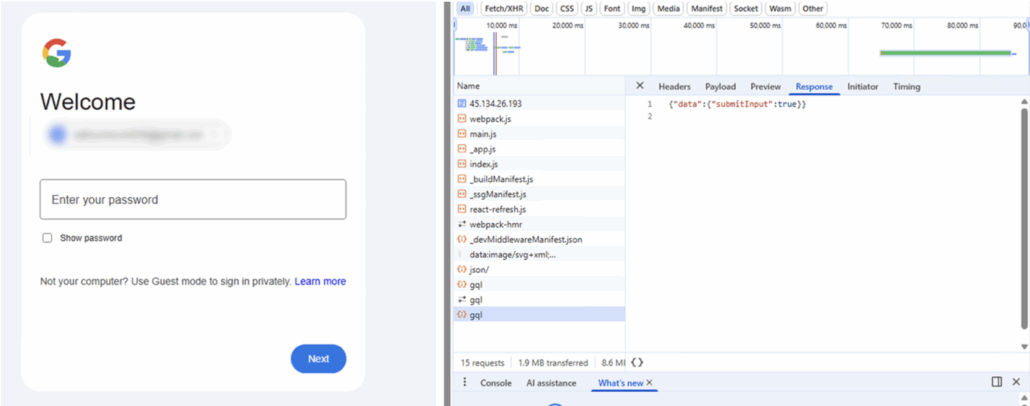
Task: Click the pretty-print braces icon
Action: pyautogui.click(x=637, y=362)
